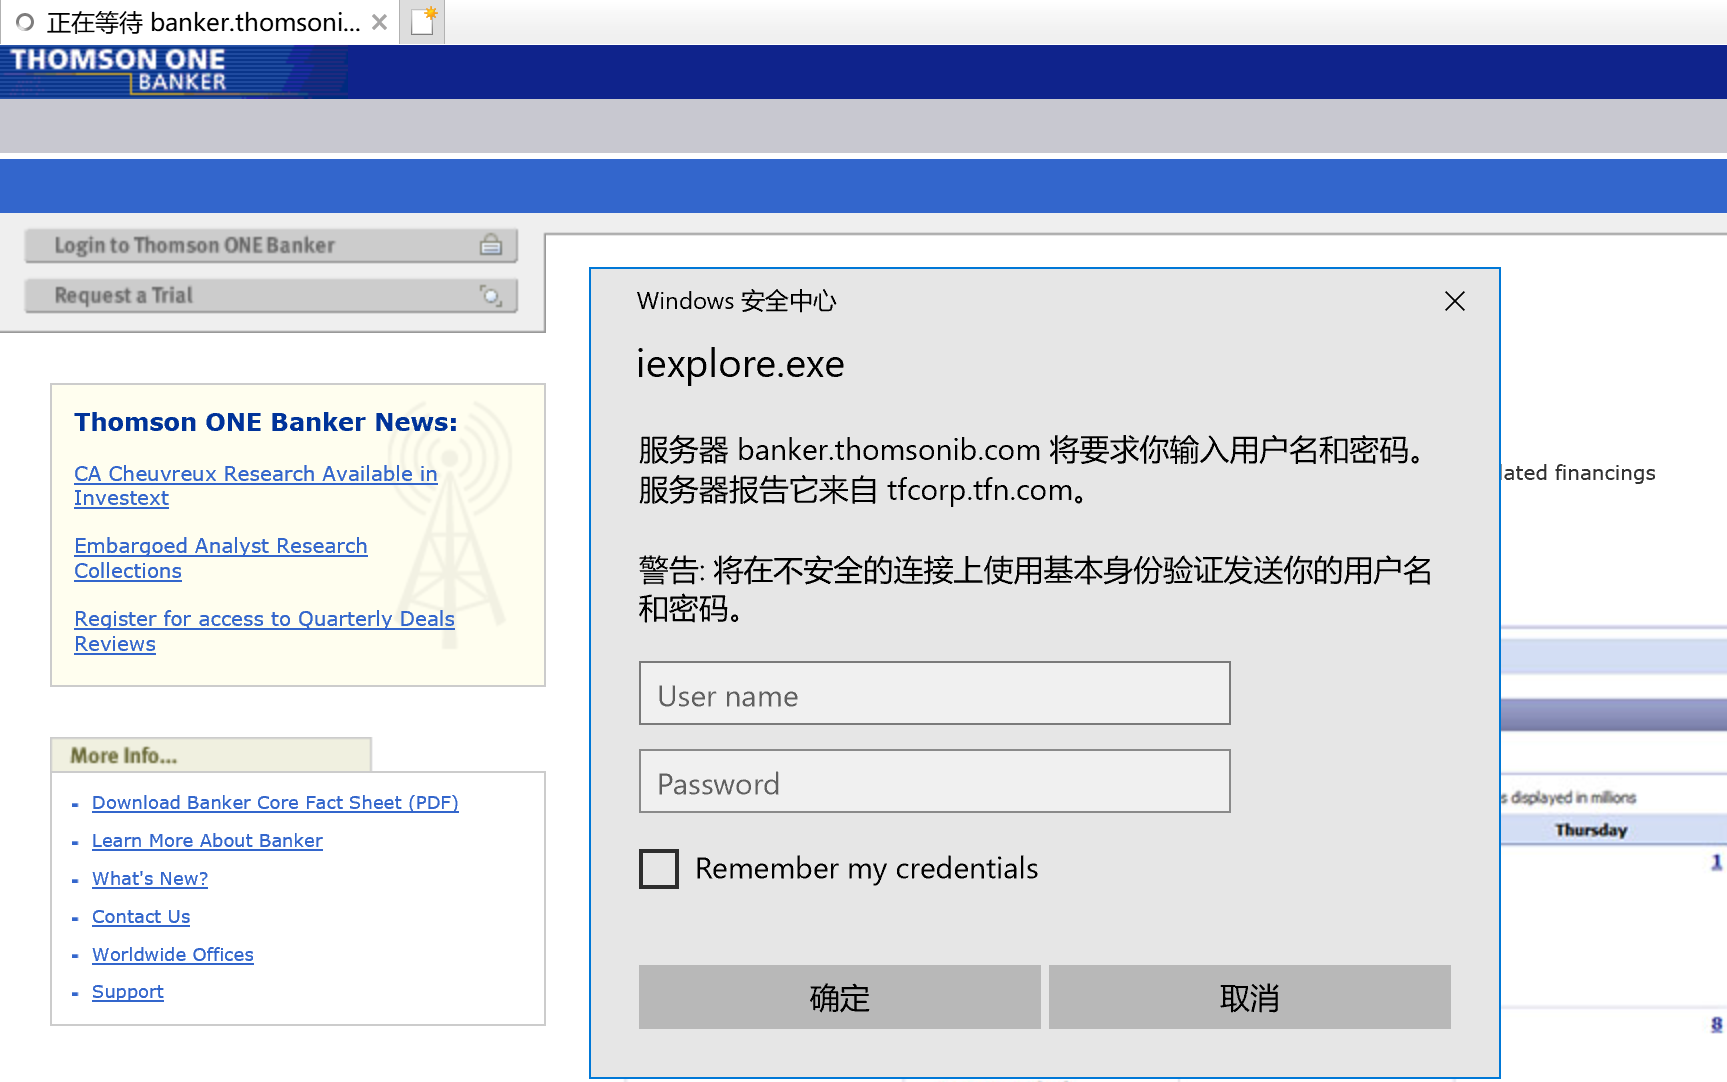1727x1082 pixels.
Task: Focus the Password field
Action: pos(934,781)
